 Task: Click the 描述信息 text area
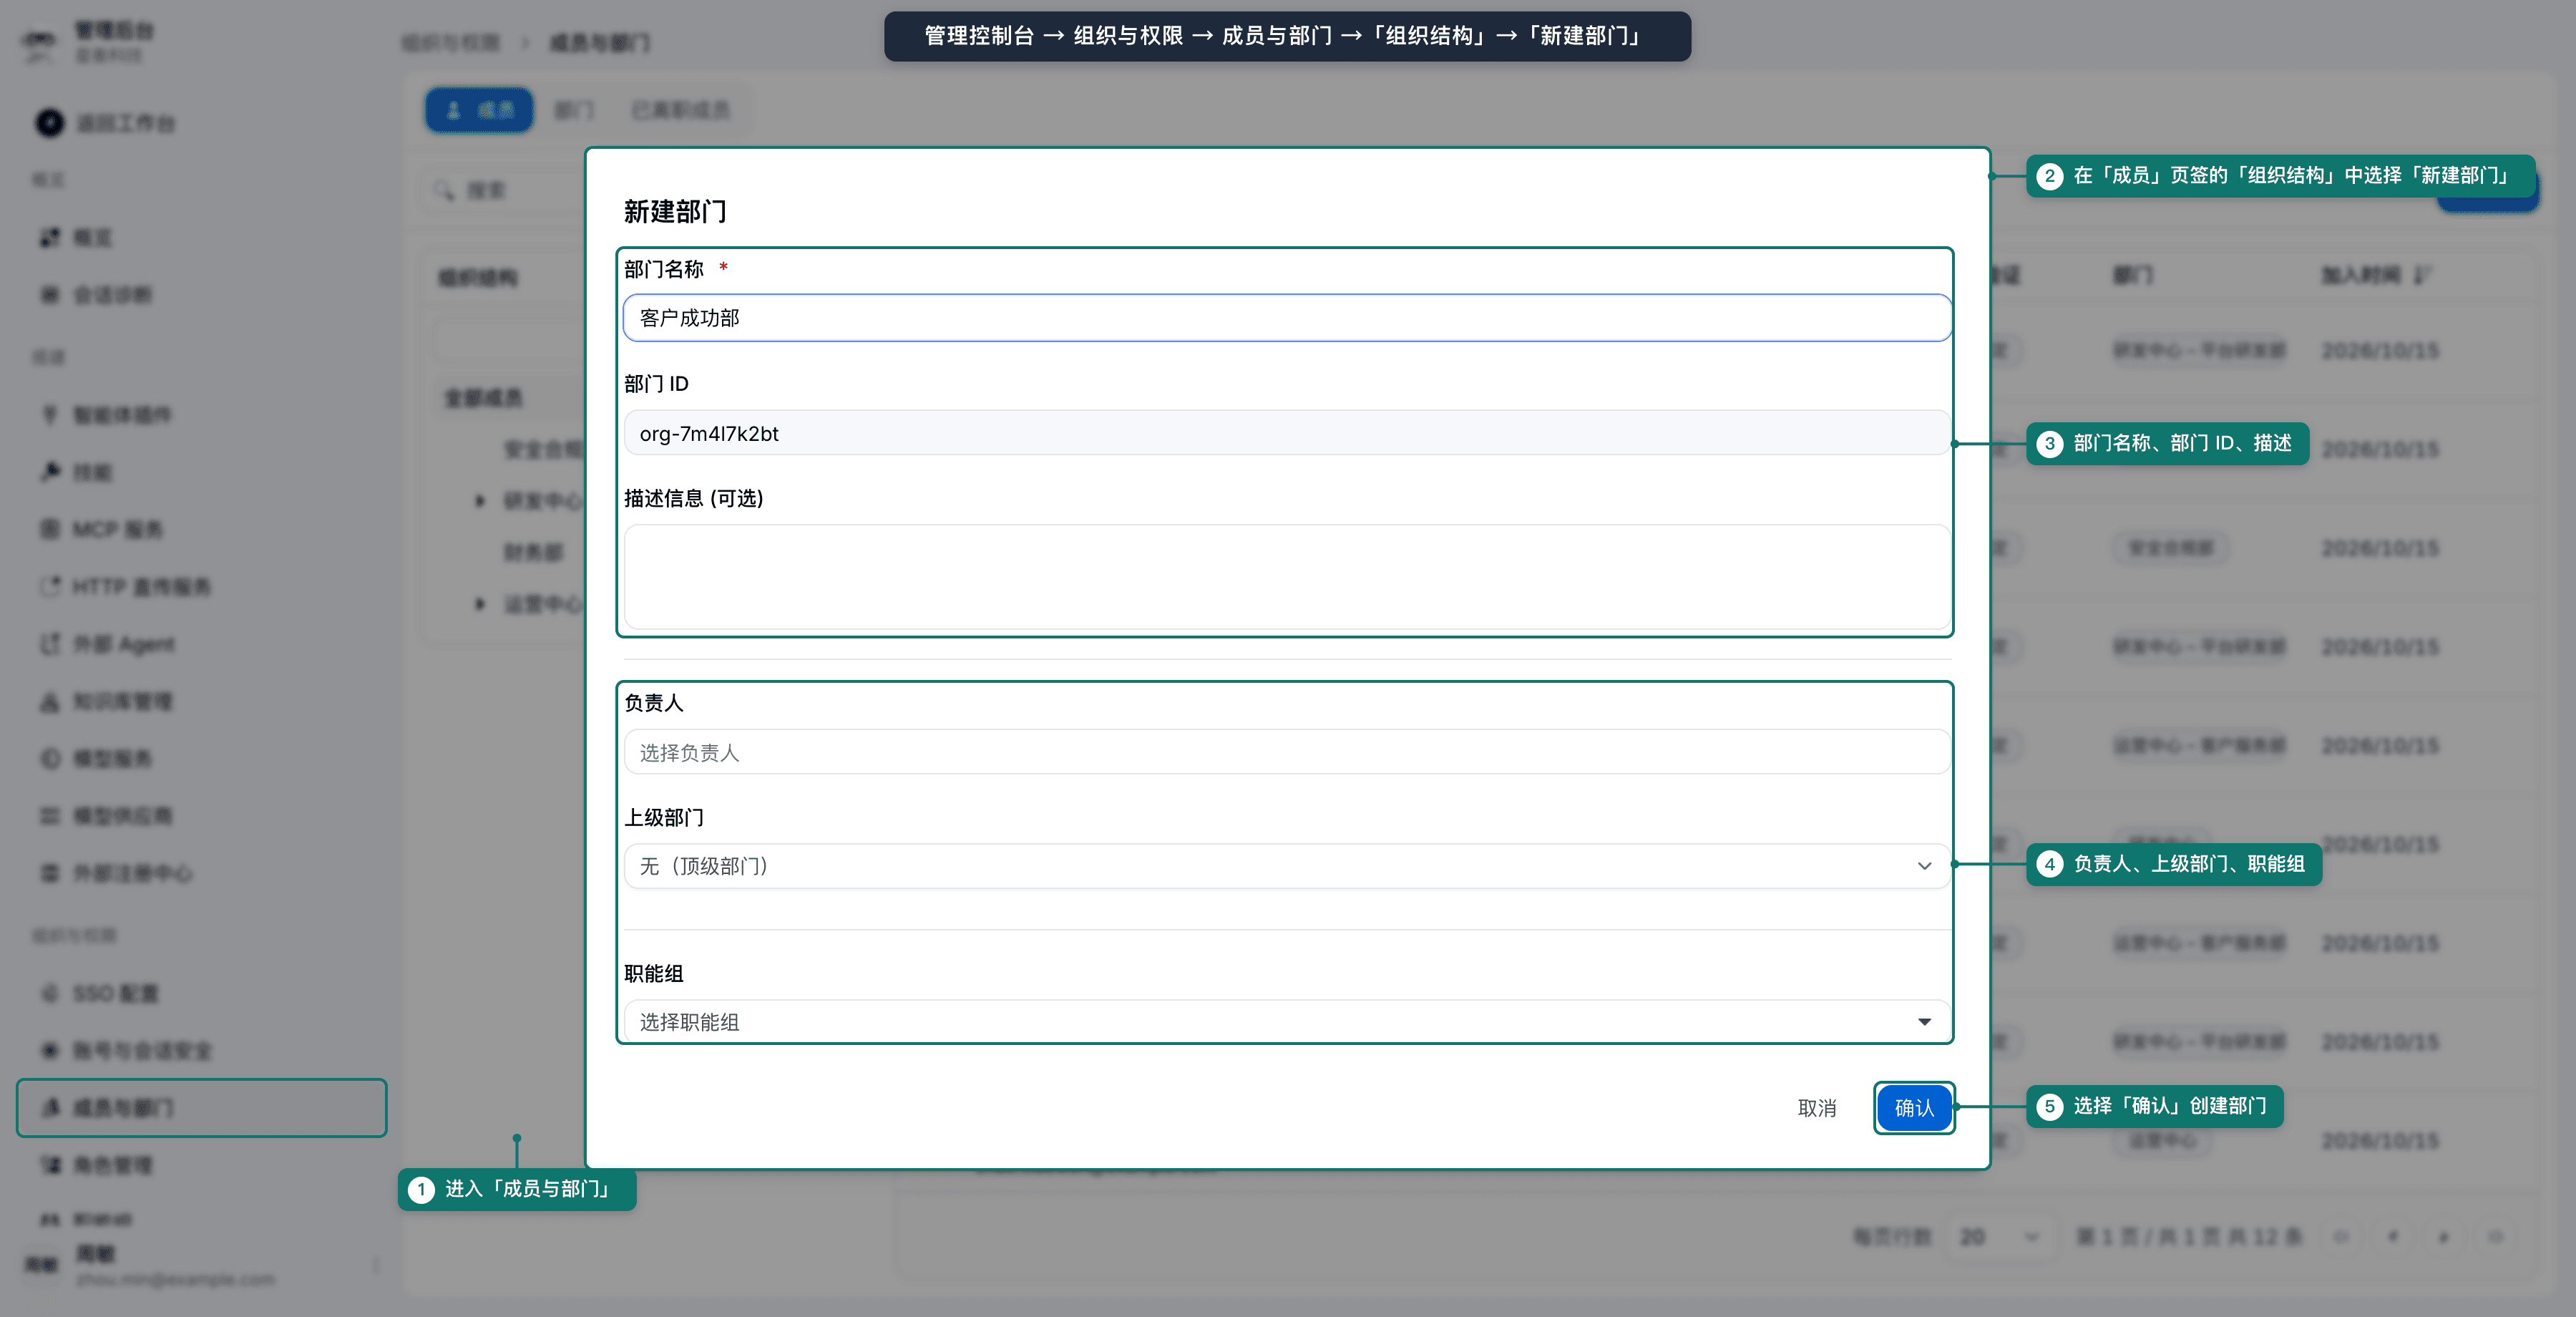tap(1287, 576)
